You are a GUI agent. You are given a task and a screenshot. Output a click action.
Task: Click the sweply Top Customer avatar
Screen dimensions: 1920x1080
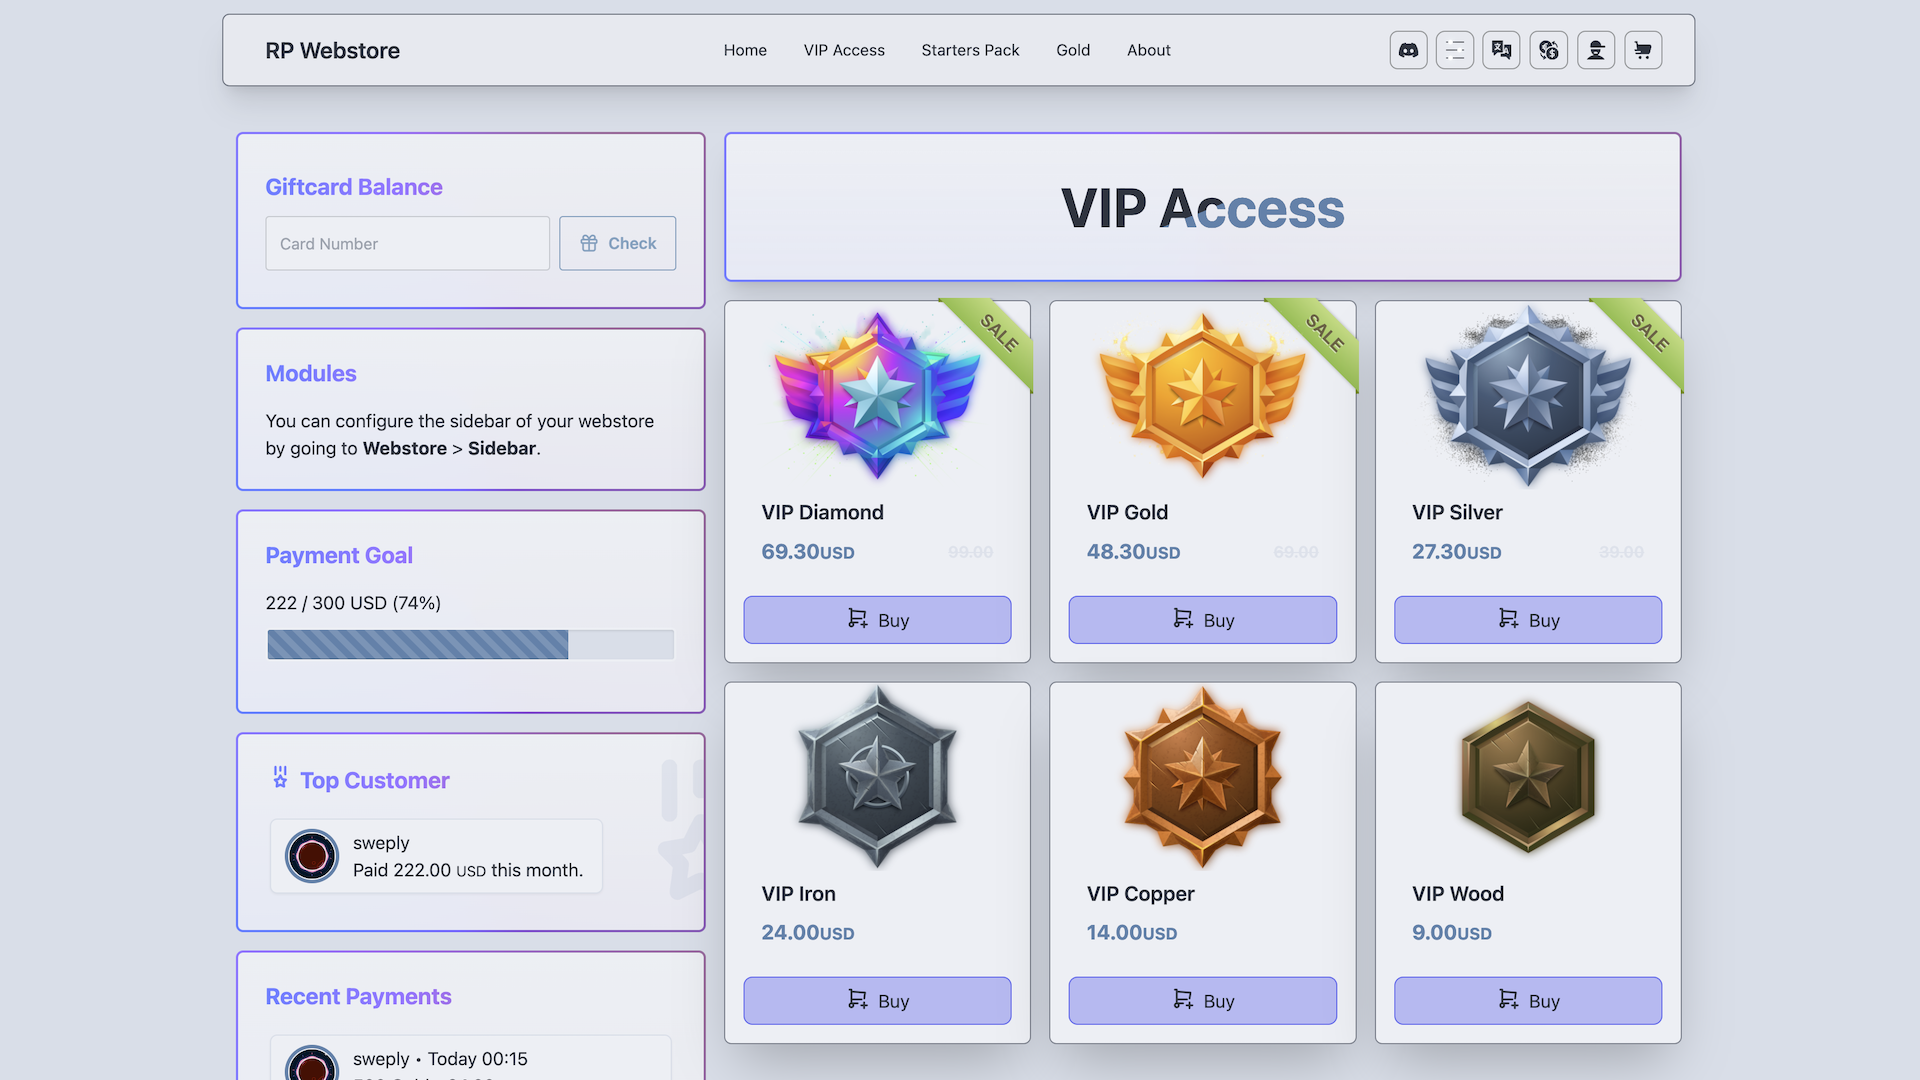312,856
